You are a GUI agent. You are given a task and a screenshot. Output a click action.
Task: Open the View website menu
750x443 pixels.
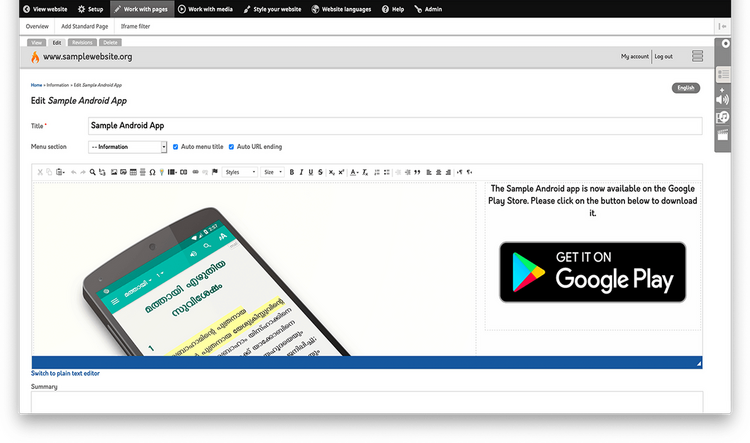pos(45,9)
